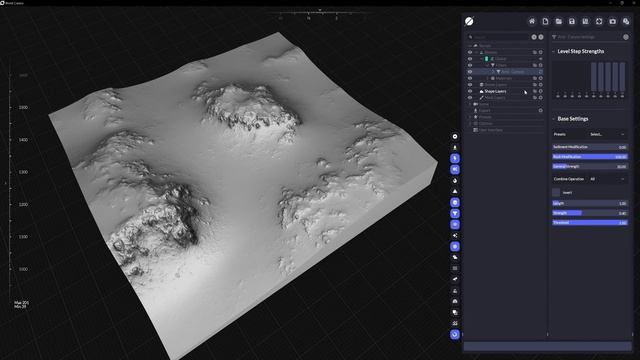Click the topmost circle icon in vertical toolbar
The height and width of the screenshot is (360, 640).
pyautogui.click(x=455, y=137)
